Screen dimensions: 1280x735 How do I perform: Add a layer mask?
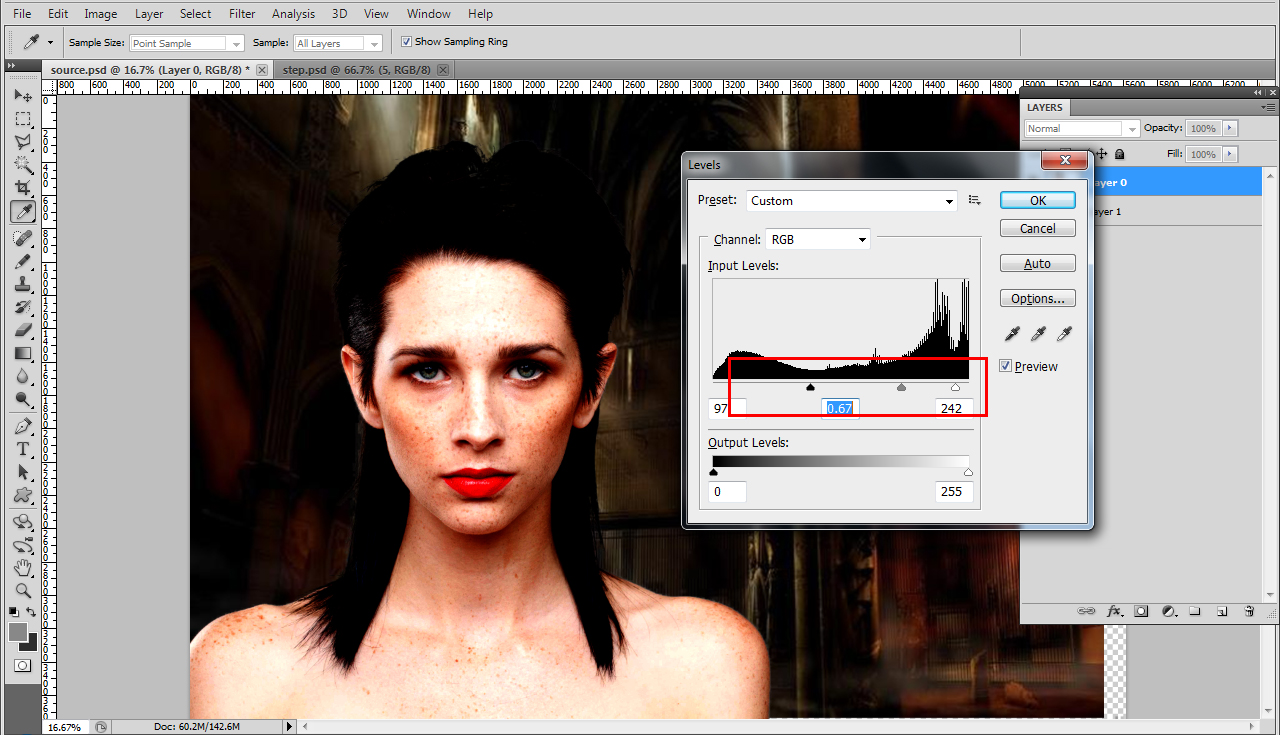1141,611
